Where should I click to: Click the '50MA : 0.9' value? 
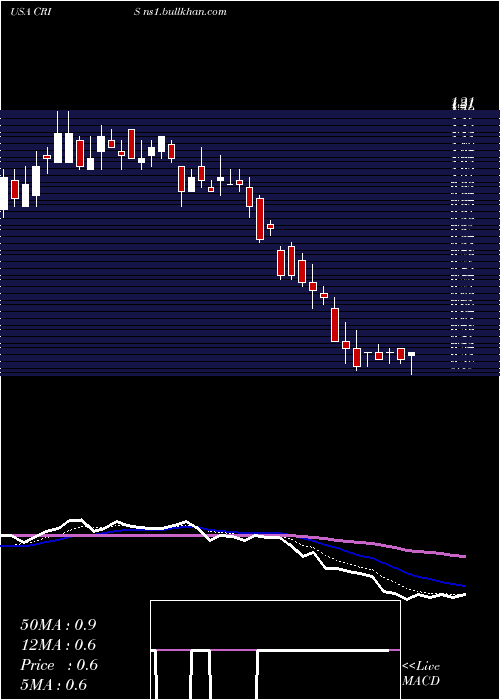coord(58,625)
